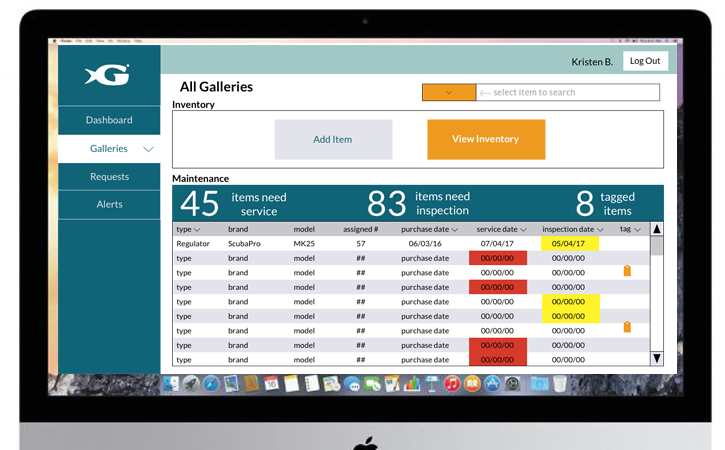Screen dimensions: 725x450
Task: Open Finder from the dock
Action: (x=171, y=384)
